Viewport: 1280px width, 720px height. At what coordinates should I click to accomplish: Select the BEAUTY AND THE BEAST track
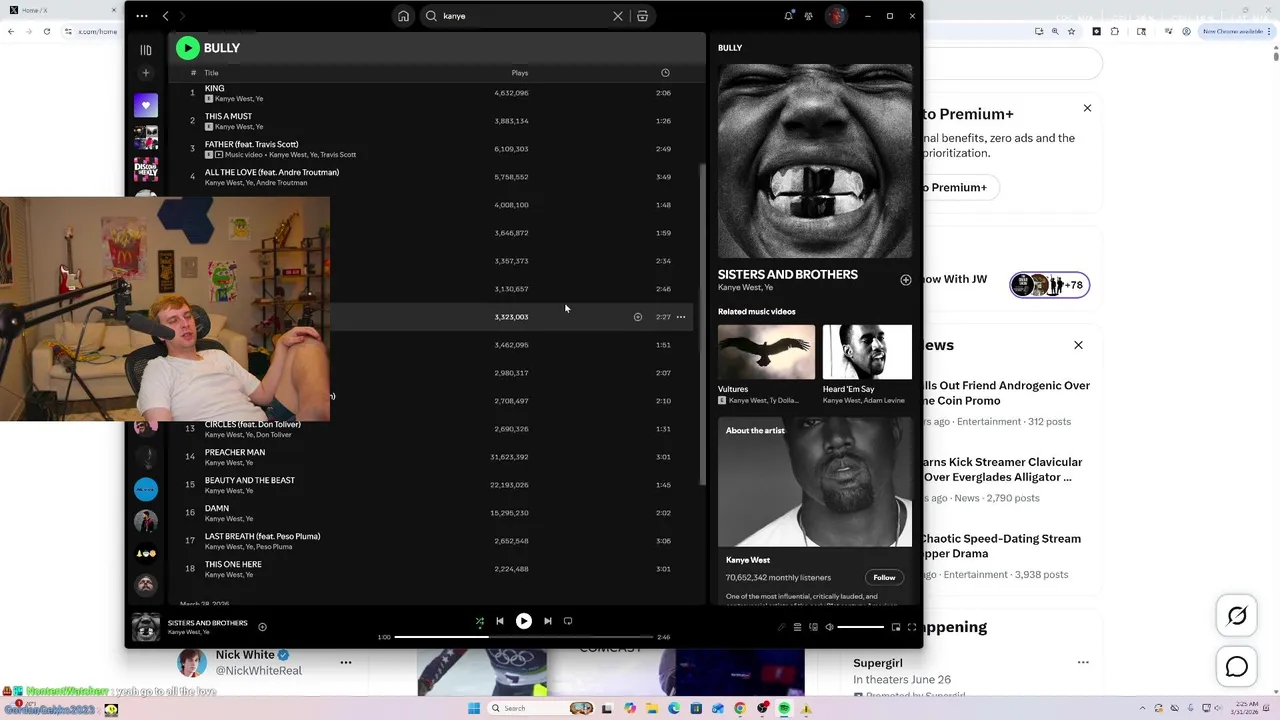click(250, 480)
